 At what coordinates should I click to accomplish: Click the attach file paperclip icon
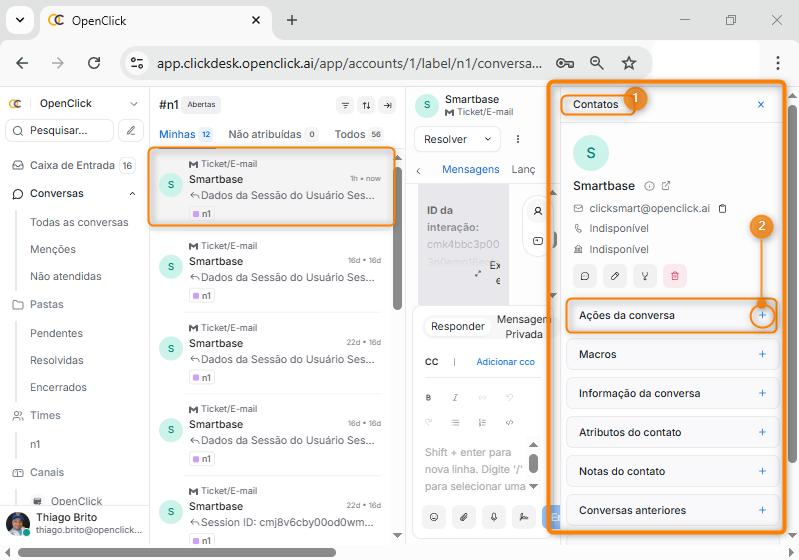tap(463, 516)
